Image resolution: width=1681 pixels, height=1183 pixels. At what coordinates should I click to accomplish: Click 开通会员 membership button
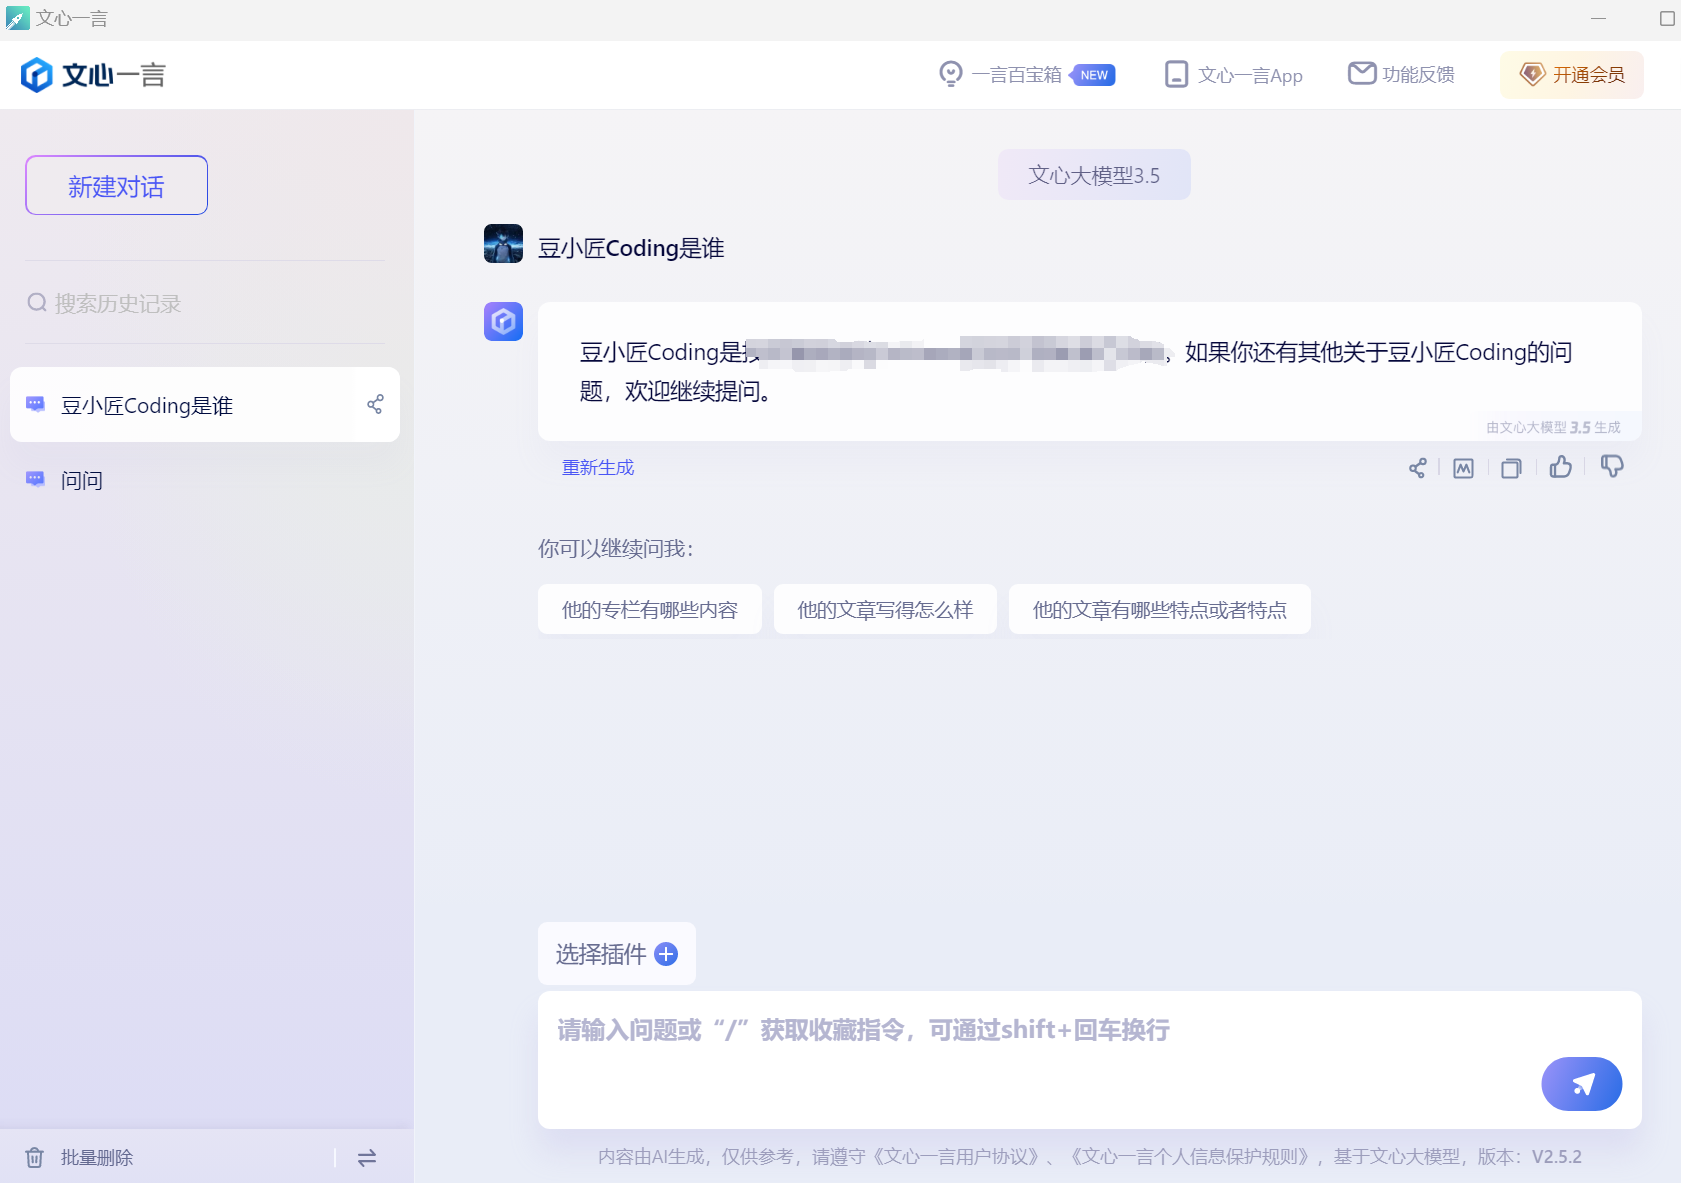[1571, 75]
